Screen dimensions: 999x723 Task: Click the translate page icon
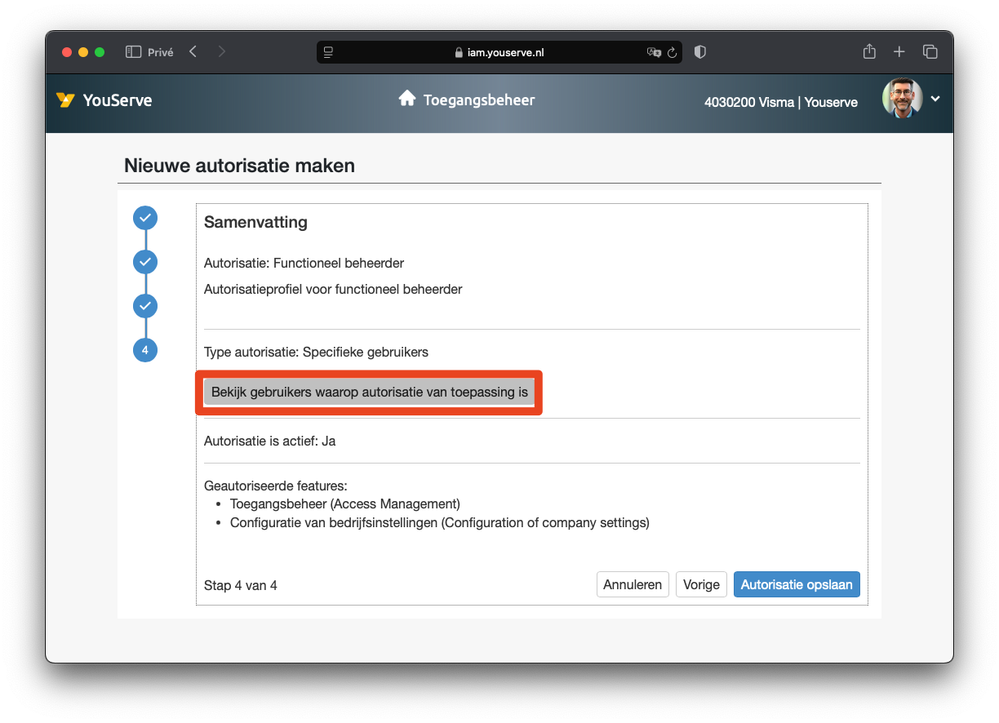[x=654, y=52]
